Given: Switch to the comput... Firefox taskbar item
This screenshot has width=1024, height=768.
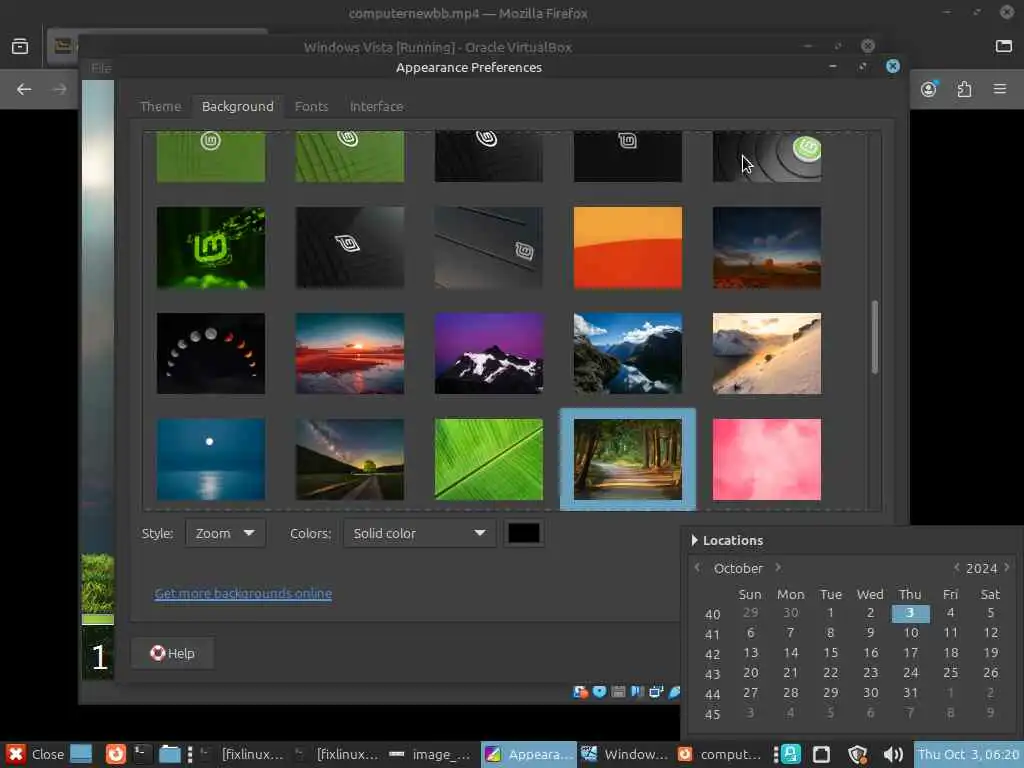Looking at the screenshot, I should tap(720, 754).
